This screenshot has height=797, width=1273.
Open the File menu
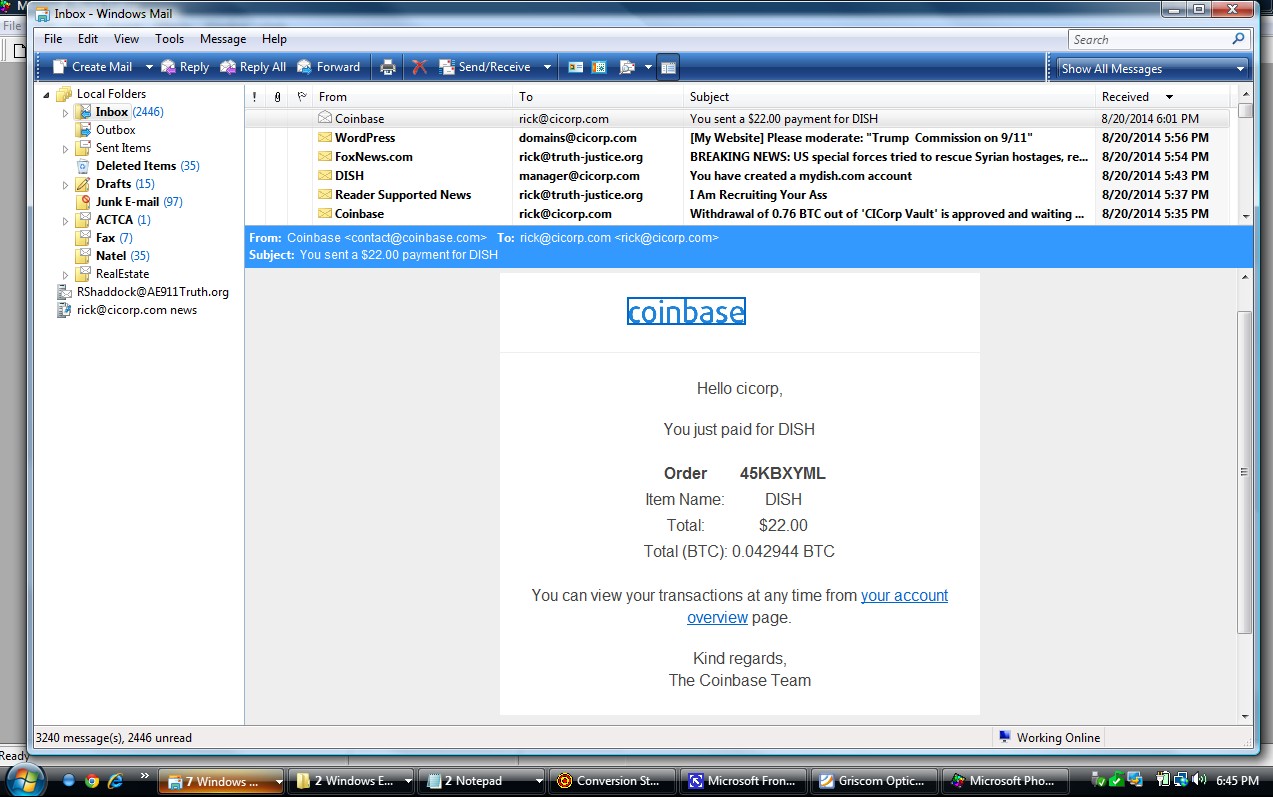tap(53, 39)
